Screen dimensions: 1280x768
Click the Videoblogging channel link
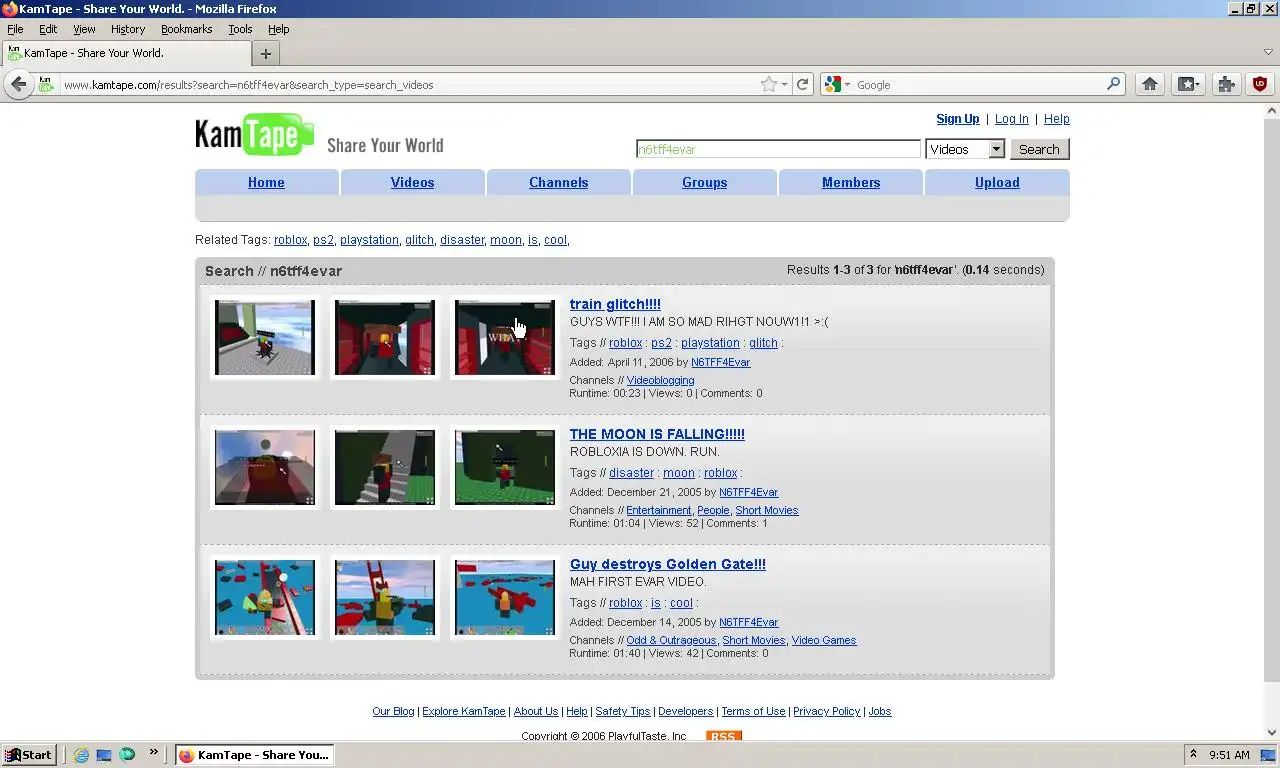click(x=660, y=380)
